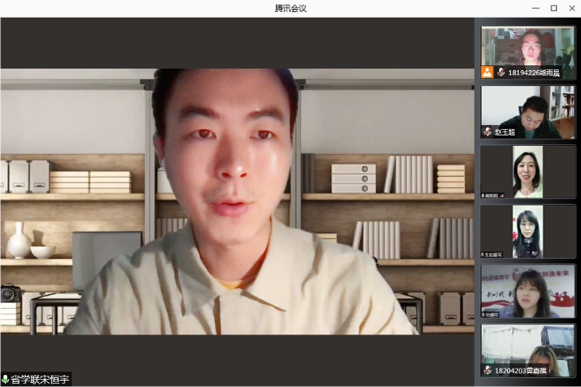This screenshot has width=581, height=387.
Task: Click the main speaker video area
Action: (x=237, y=201)
